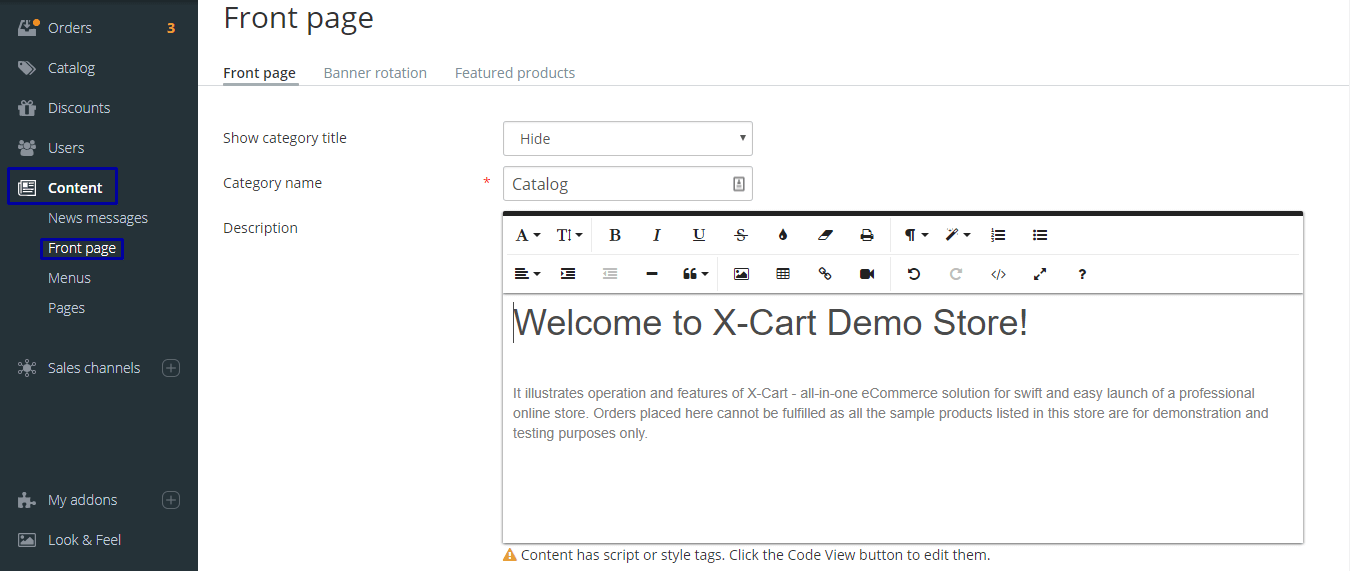Viewport: 1350px width, 571px height.
Task: Go to News messages
Action: point(98,218)
